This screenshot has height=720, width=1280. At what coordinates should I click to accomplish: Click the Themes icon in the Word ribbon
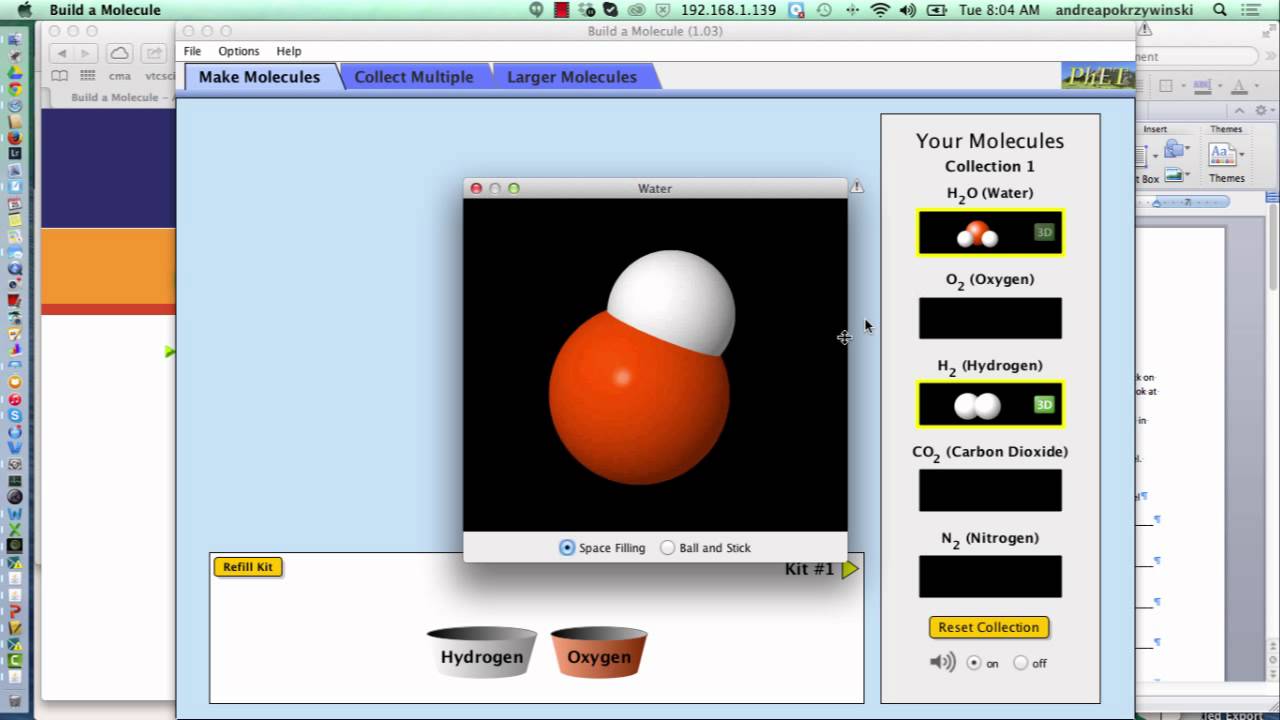pyautogui.click(x=1220, y=153)
